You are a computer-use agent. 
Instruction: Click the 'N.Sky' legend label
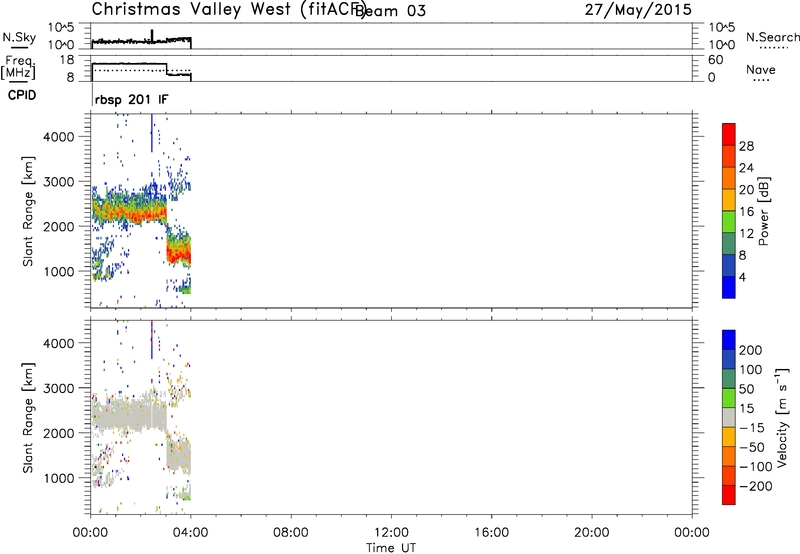(x=19, y=38)
